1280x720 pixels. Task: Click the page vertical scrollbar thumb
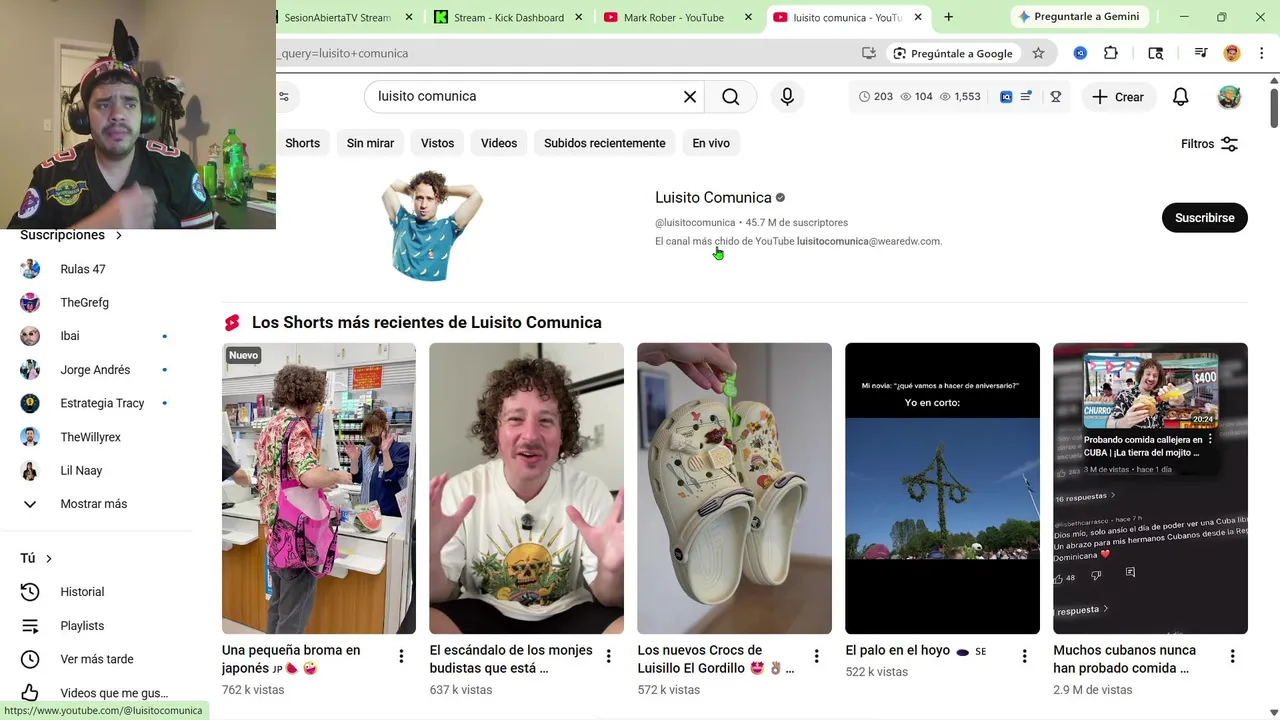point(1274,107)
